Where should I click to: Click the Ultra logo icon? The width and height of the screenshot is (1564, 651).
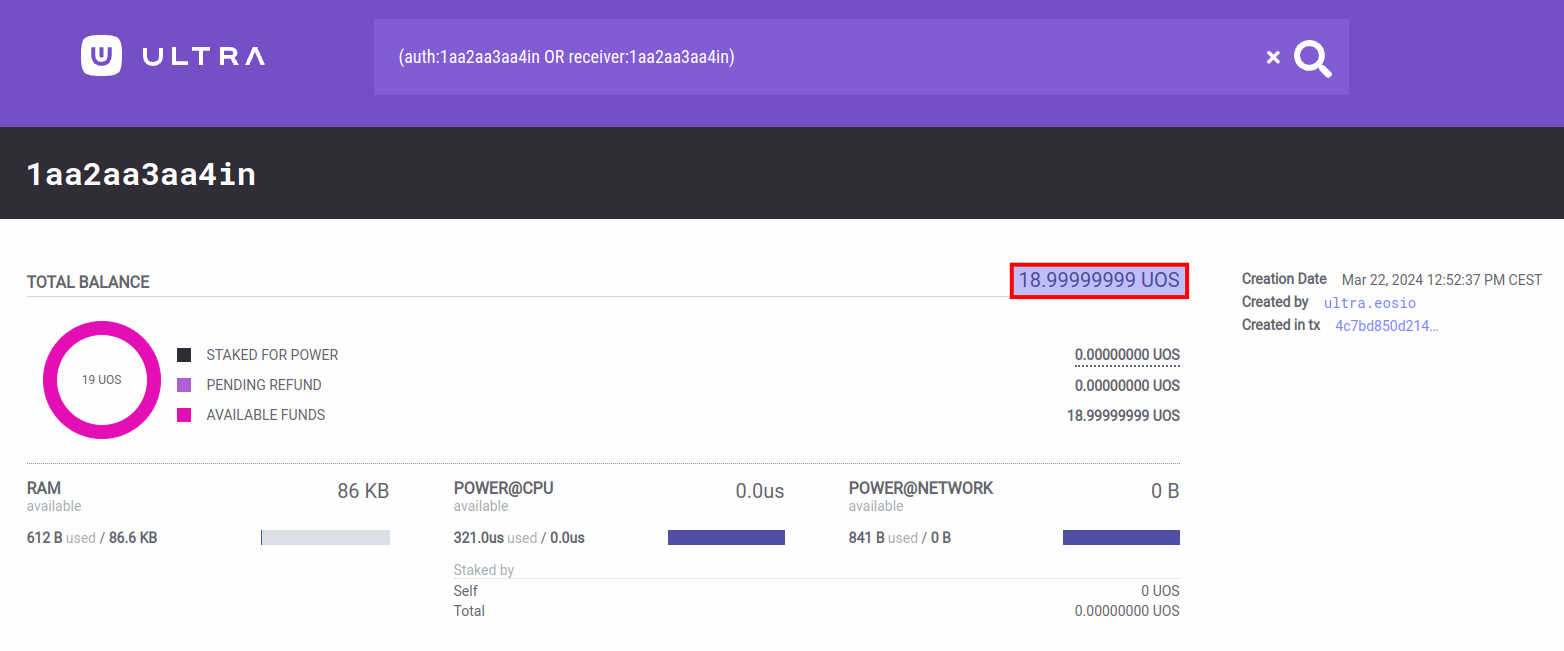[101, 56]
